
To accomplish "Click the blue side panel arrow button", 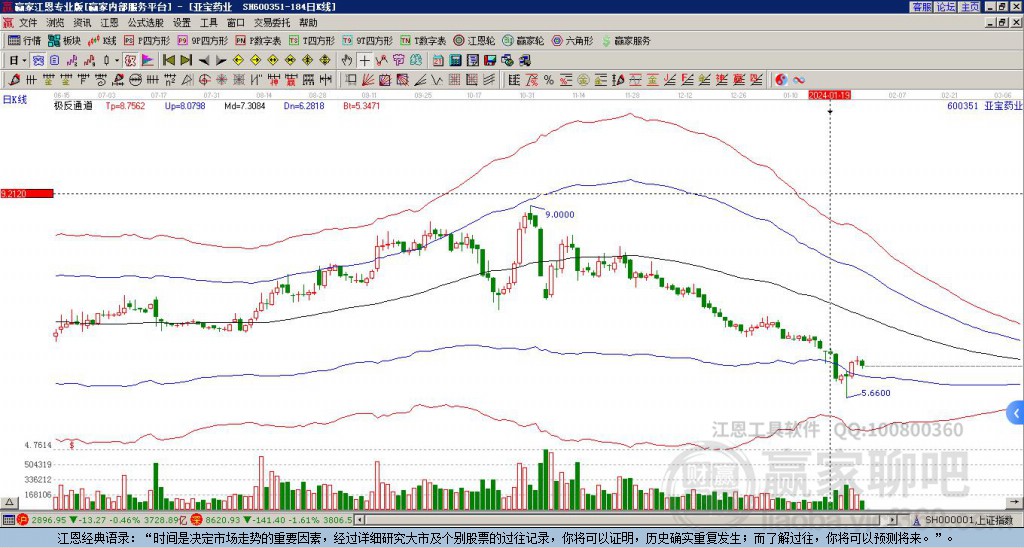I will coord(1016,413).
